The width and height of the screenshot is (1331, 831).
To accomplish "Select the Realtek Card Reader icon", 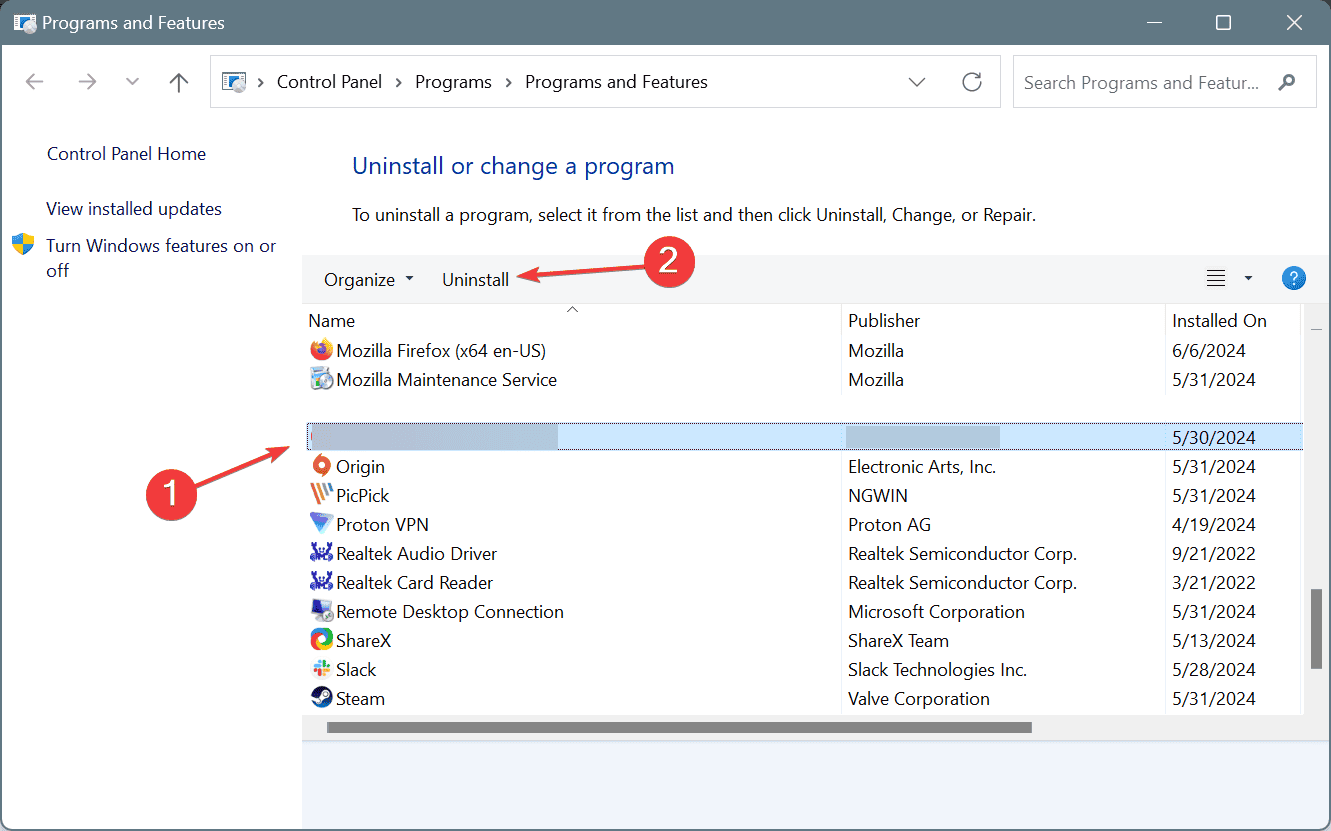I will tap(321, 583).
